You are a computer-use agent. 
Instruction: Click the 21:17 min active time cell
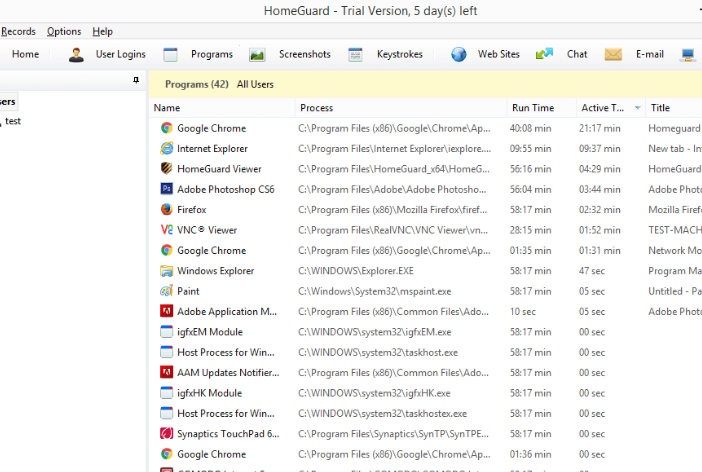(x=599, y=129)
